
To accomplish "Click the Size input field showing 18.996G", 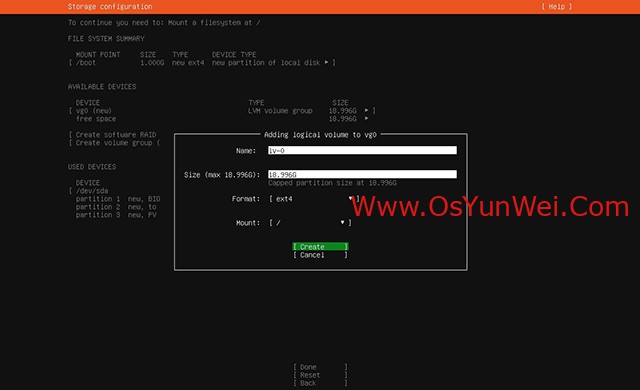I will (x=362, y=175).
